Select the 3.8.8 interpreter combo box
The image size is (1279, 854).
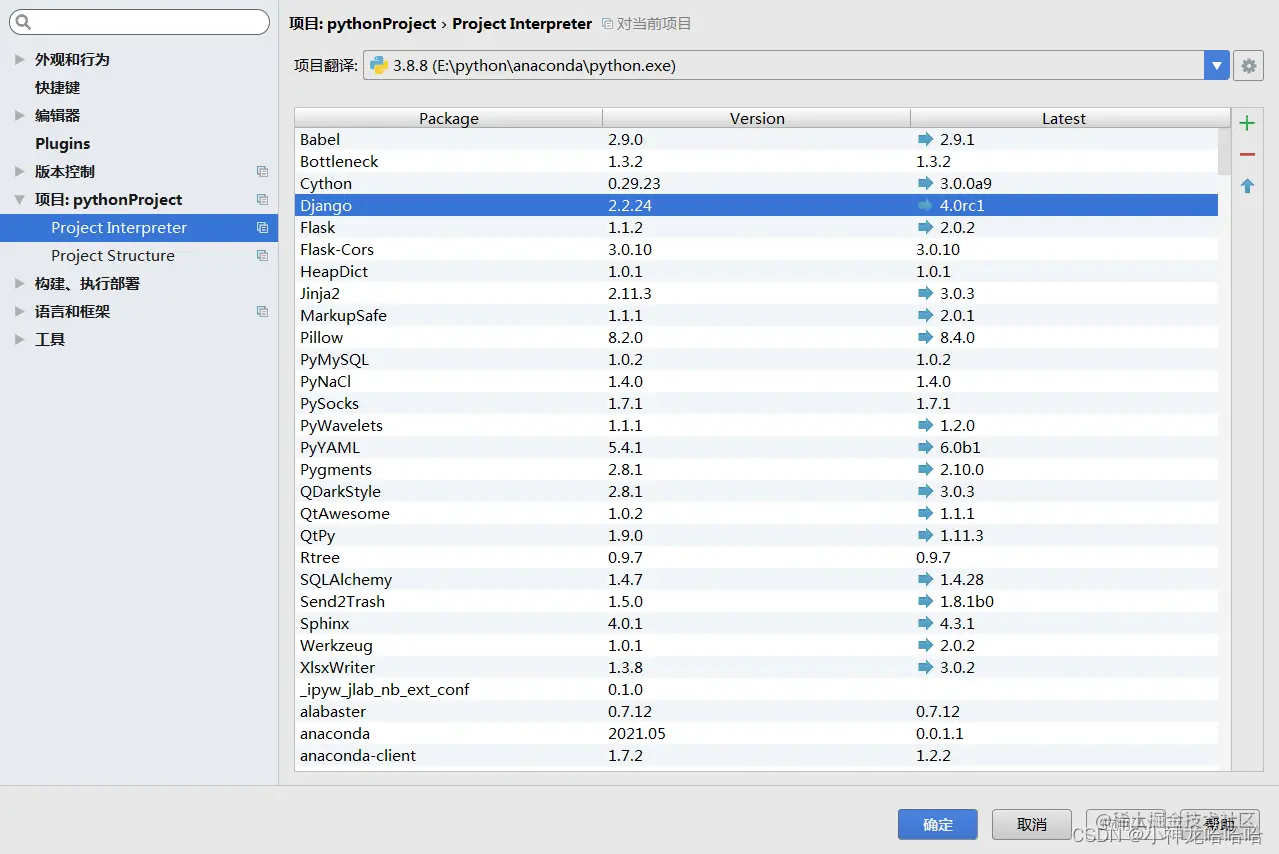pyautogui.click(x=796, y=66)
